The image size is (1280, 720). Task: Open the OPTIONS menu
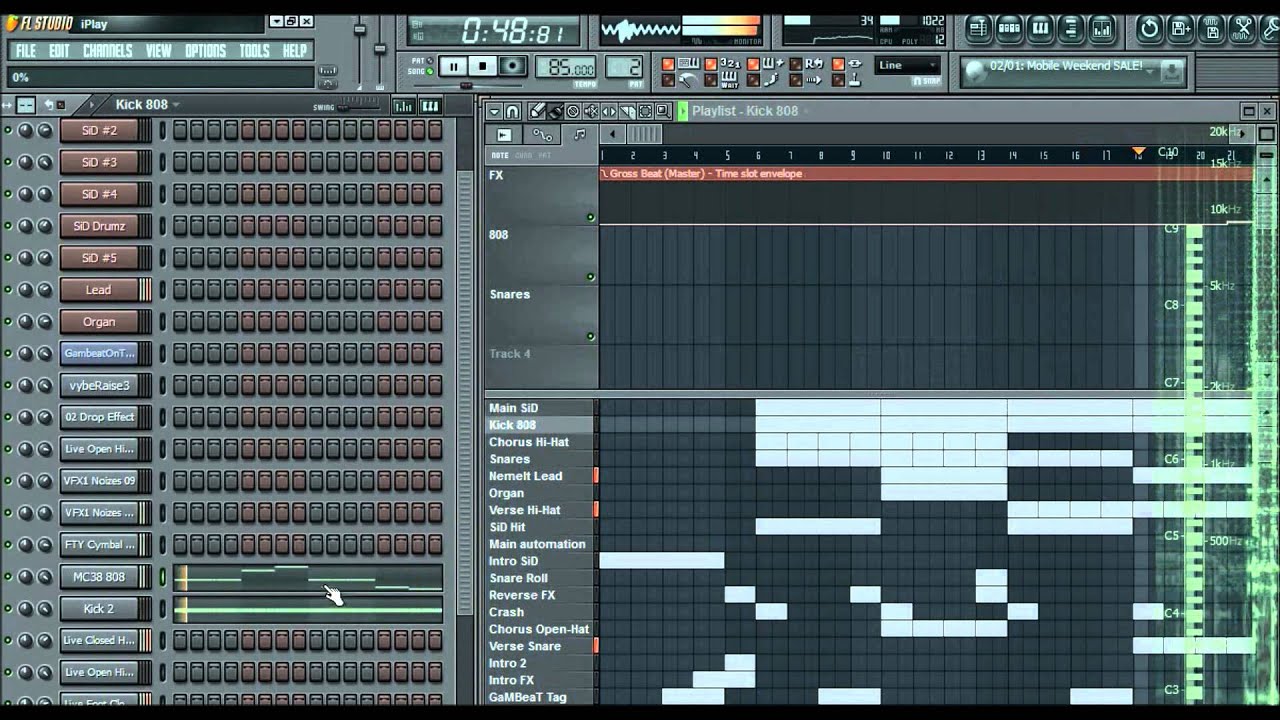[205, 50]
